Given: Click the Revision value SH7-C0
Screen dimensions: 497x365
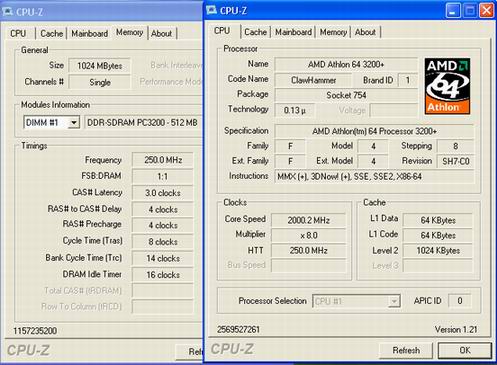Looking at the screenshot, I should tap(455, 162).
